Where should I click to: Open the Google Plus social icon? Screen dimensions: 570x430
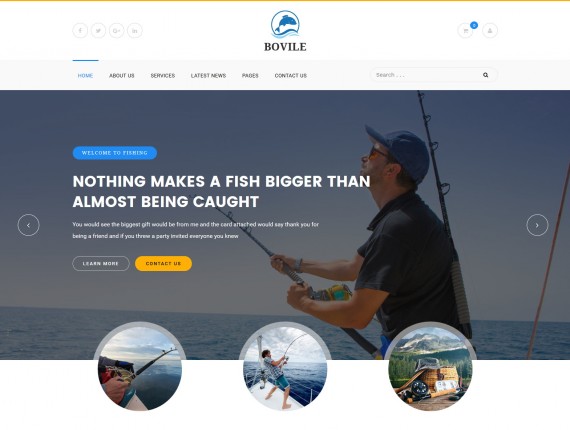pos(116,31)
